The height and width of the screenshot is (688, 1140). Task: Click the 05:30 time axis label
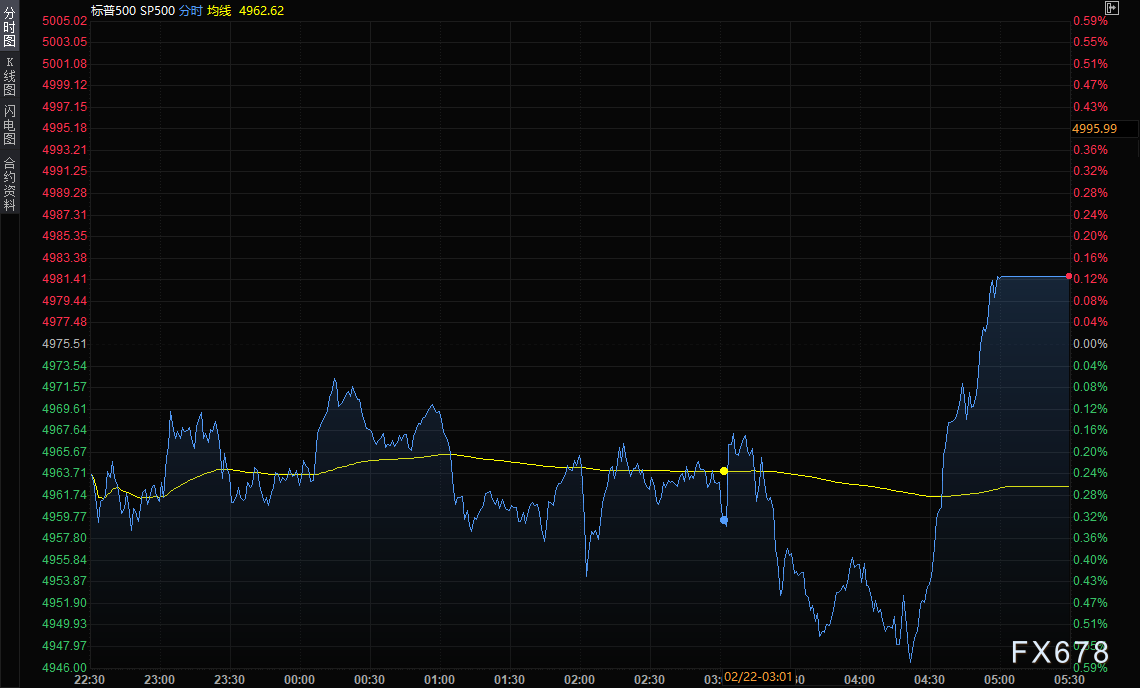pyautogui.click(x=1070, y=680)
